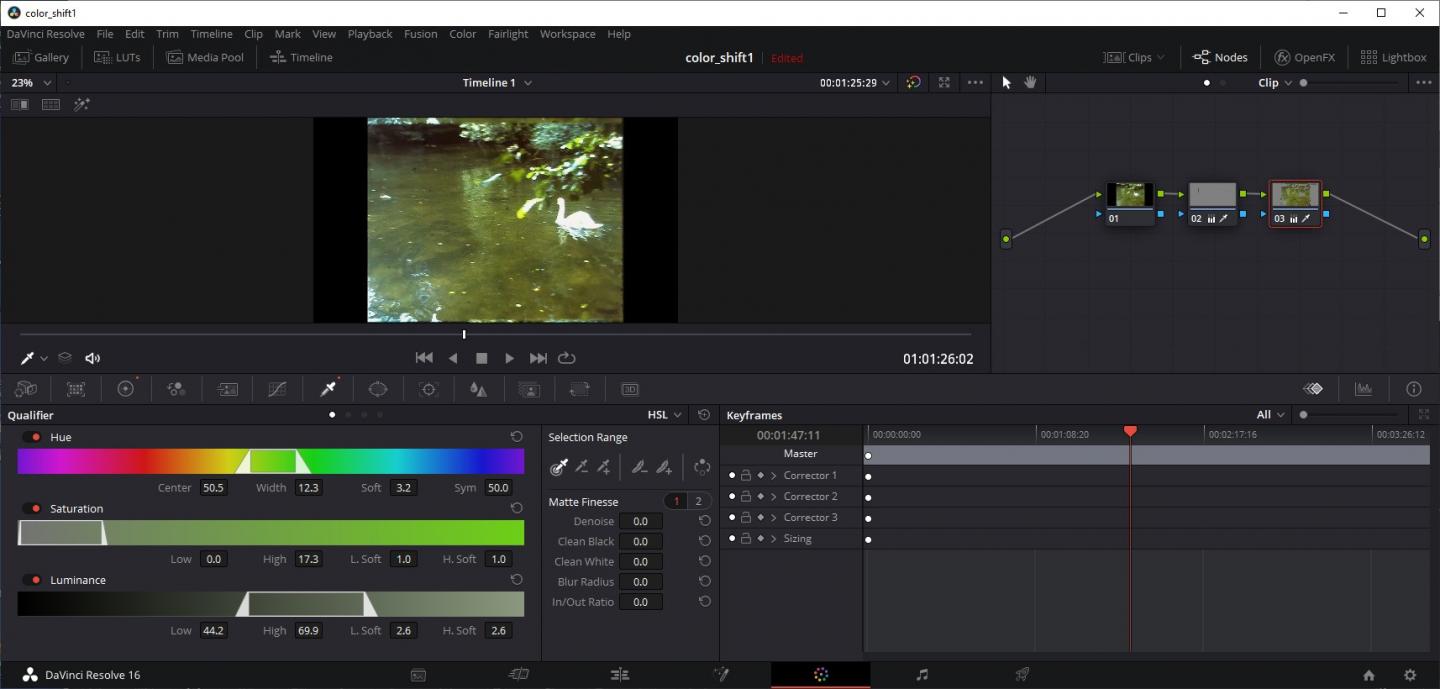
Task: Open the Information palette icon
Action: pyautogui.click(x=1413, y=389)
